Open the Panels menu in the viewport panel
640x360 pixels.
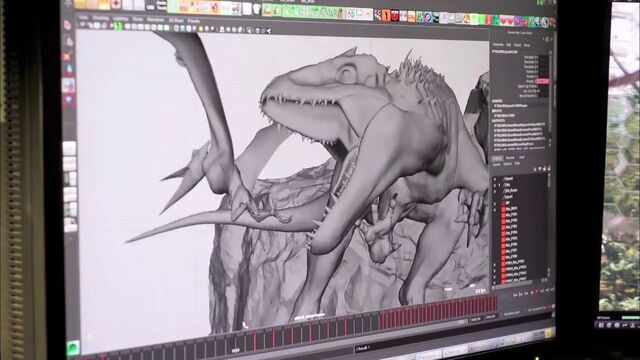point(194,20)
